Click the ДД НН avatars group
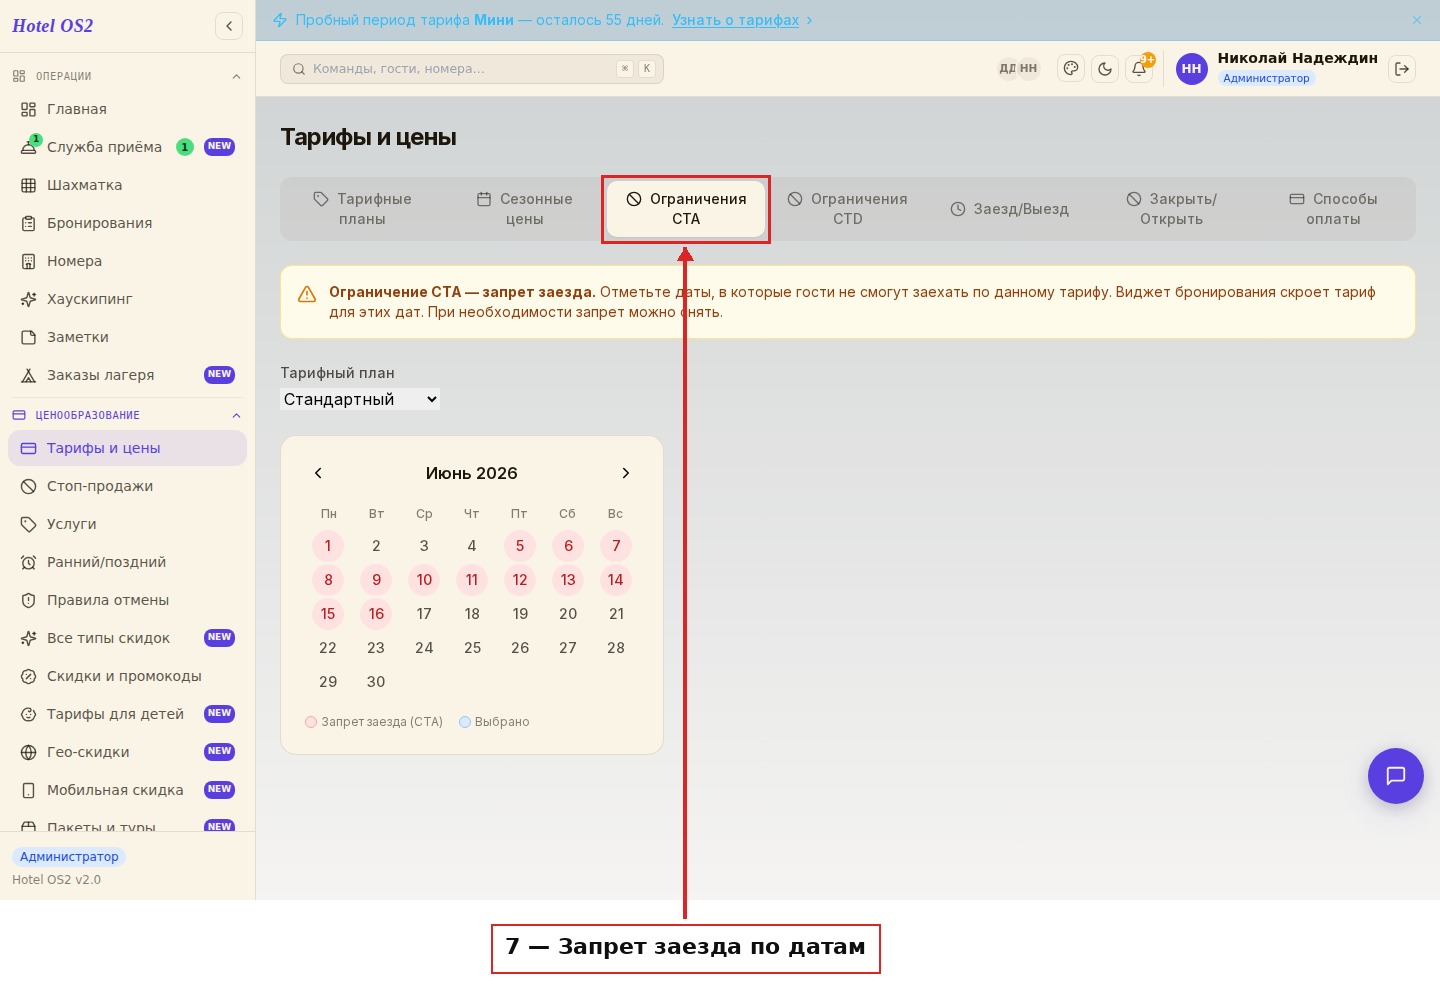1440x997 pixels. [1018, 69]
